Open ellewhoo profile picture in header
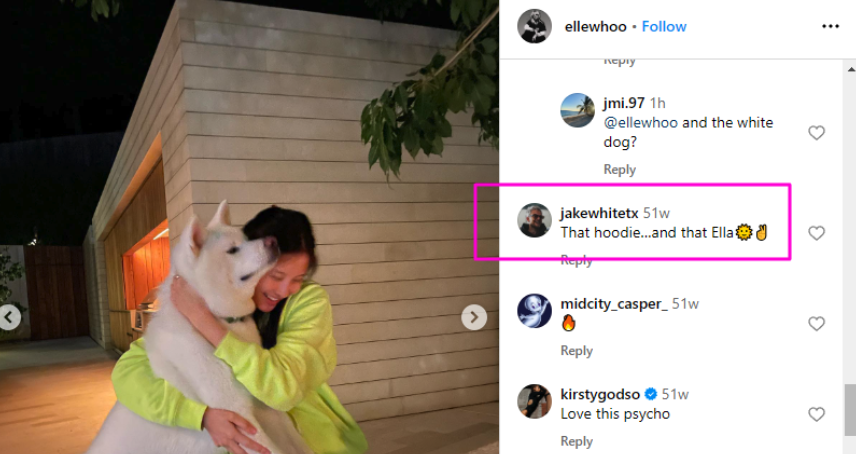Viewport: 856px width, 454px height. point(534,26)
